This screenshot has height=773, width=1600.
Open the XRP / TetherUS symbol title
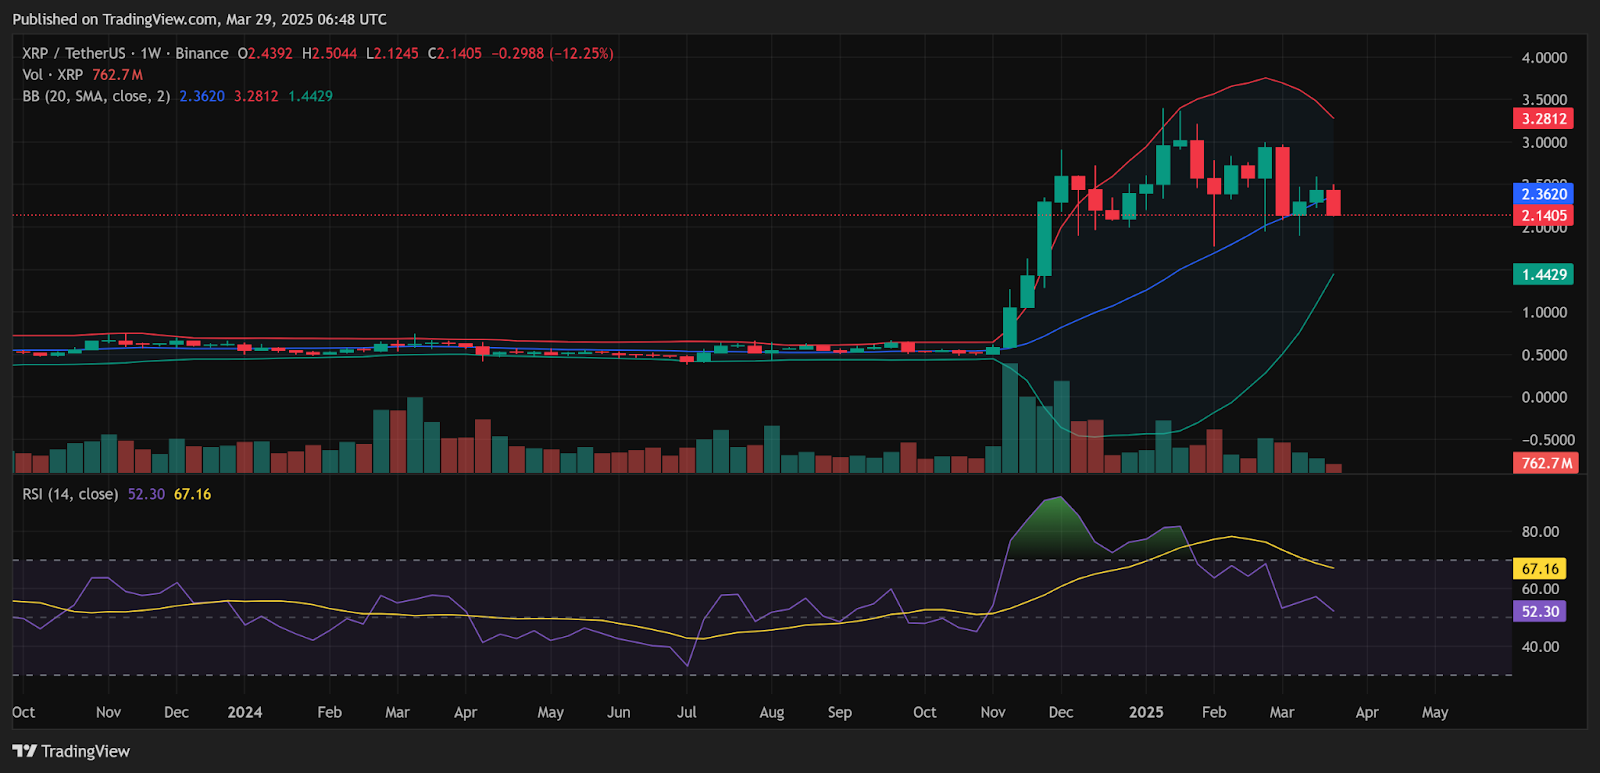(74, 53)
